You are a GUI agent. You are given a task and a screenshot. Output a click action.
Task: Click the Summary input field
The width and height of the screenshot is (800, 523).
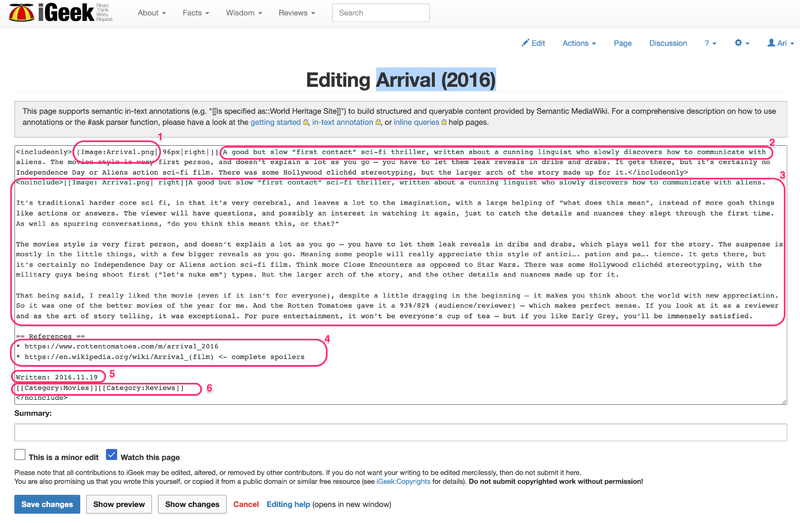click(x=401, y=432)
